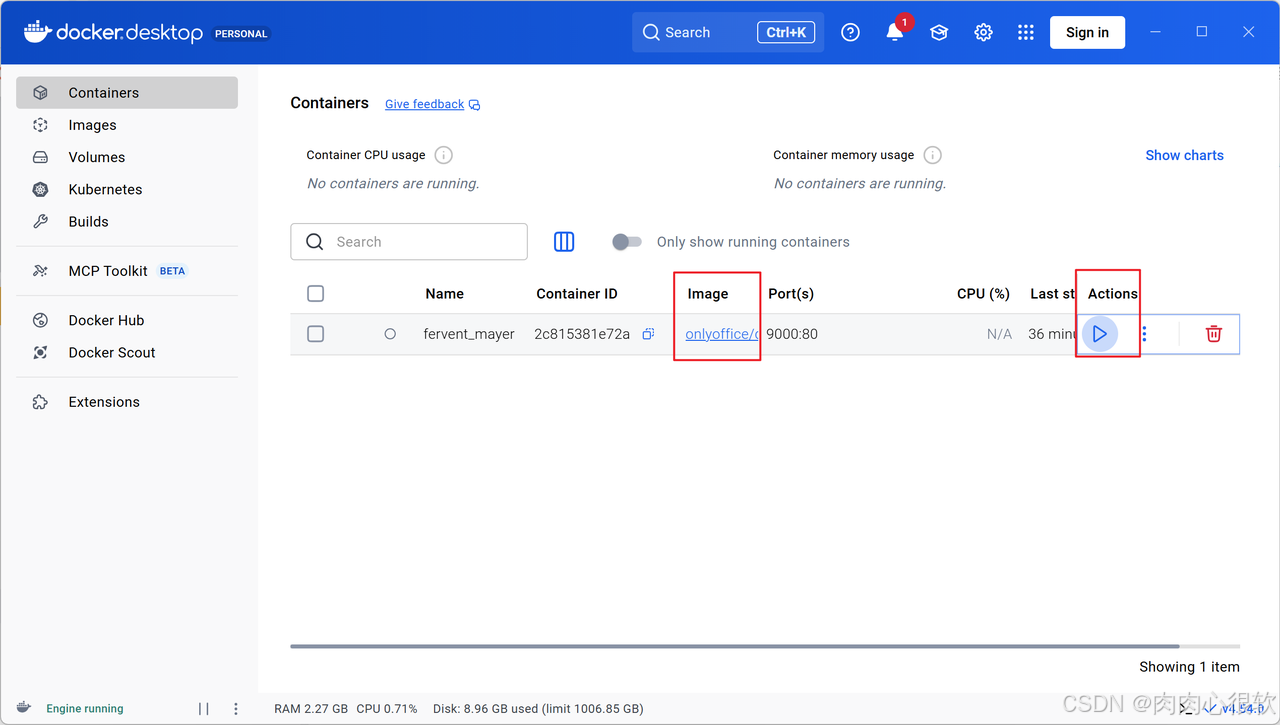The image size is (1280, 725).
Task: Check the fervent_mayer row checkbox
Action: 316,334
